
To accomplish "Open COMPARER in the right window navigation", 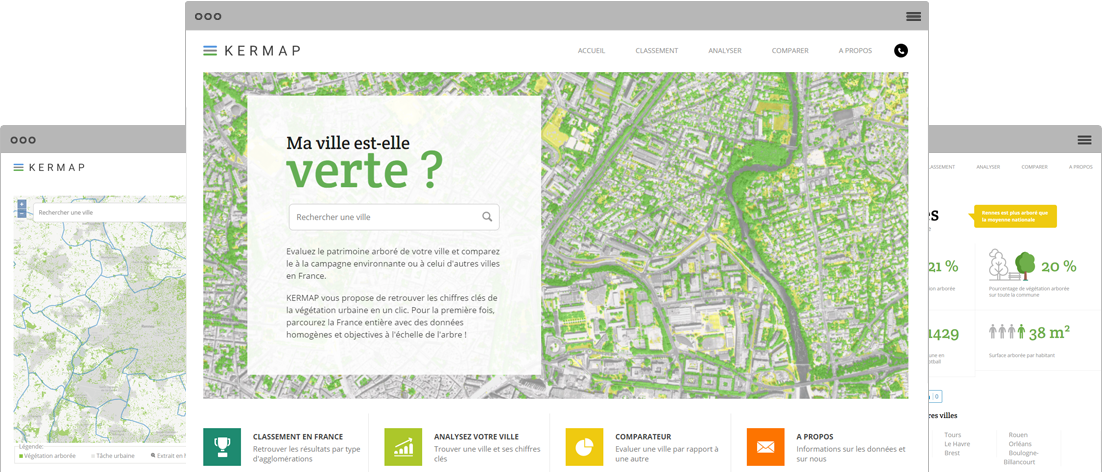I will click(1035, 167).
